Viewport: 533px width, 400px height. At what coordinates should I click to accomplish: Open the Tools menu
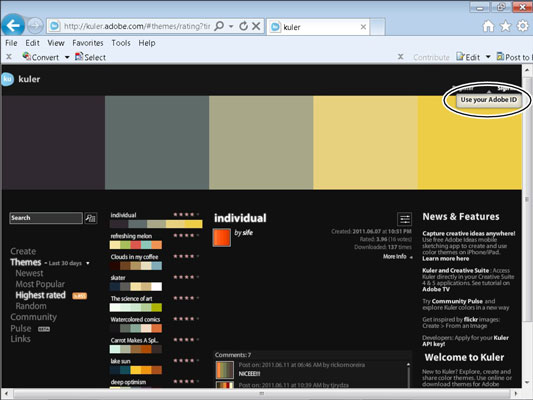121,43
